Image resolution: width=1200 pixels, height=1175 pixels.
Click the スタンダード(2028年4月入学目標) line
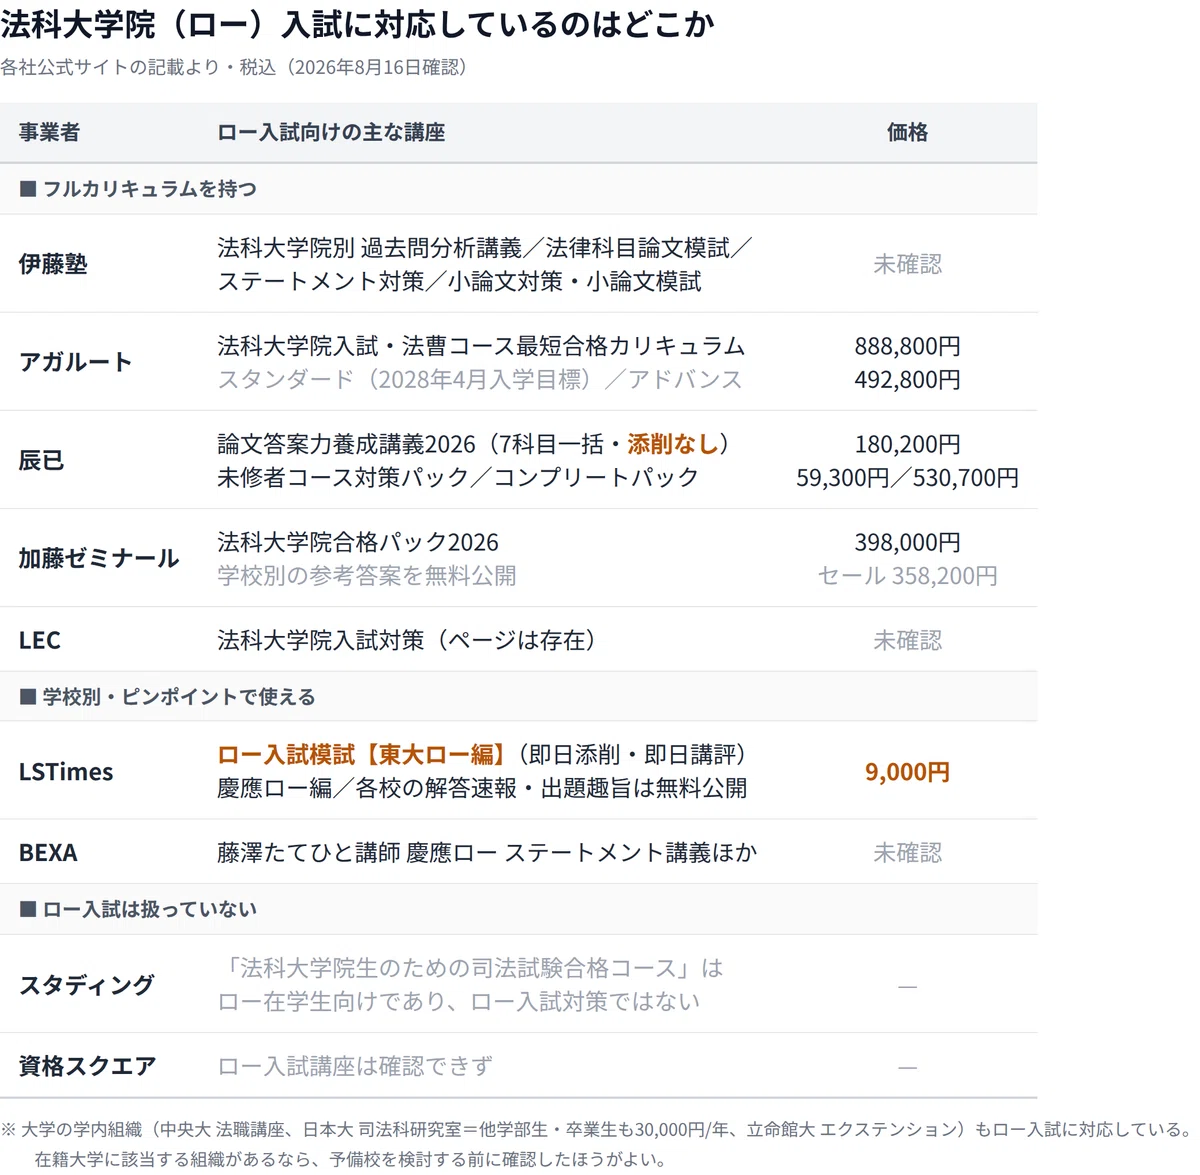point(480,379)
